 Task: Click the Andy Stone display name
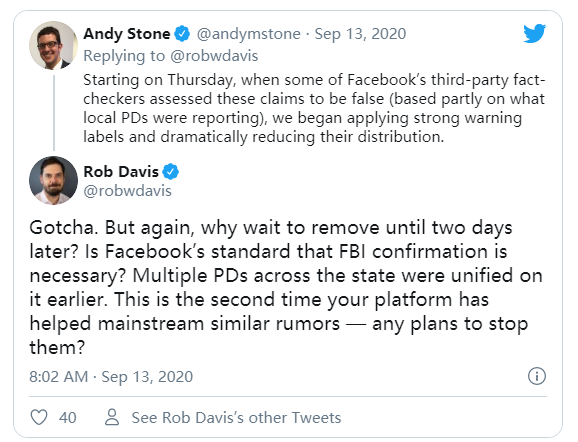(x=127, y=34)
